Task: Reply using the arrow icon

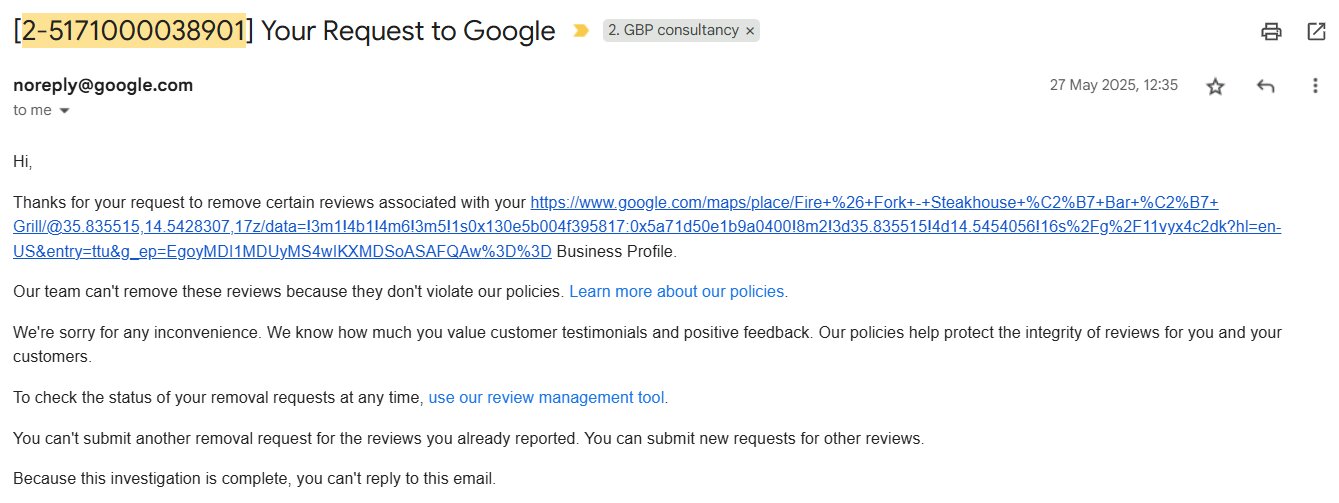Action: point(1265,86)
